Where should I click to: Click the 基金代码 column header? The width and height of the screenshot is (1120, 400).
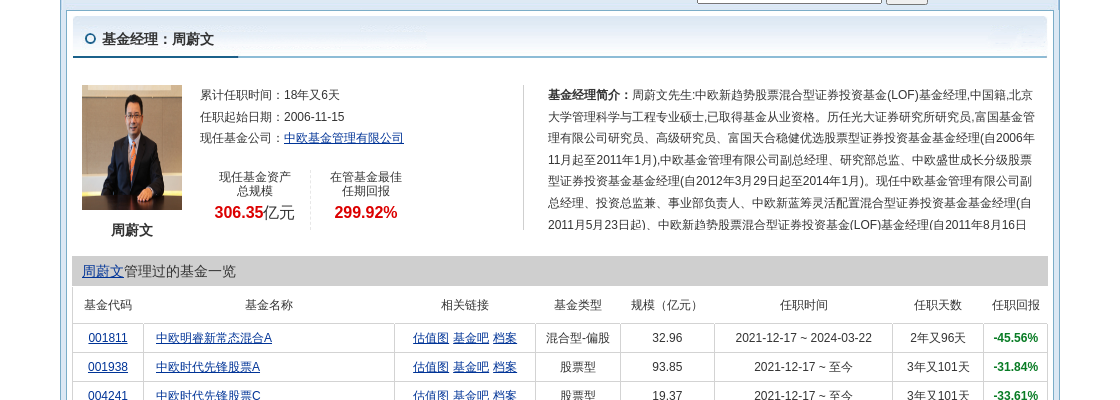point(108,305)
